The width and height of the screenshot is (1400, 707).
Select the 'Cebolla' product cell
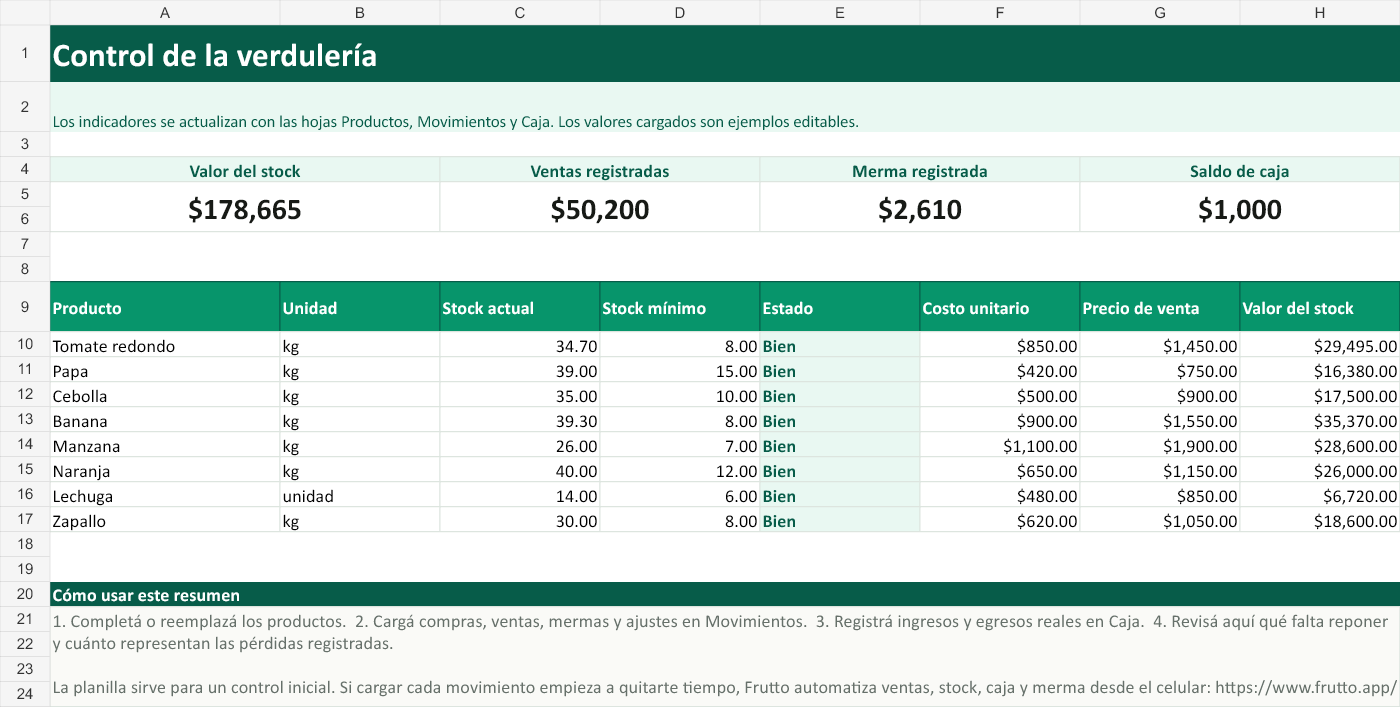165,395
